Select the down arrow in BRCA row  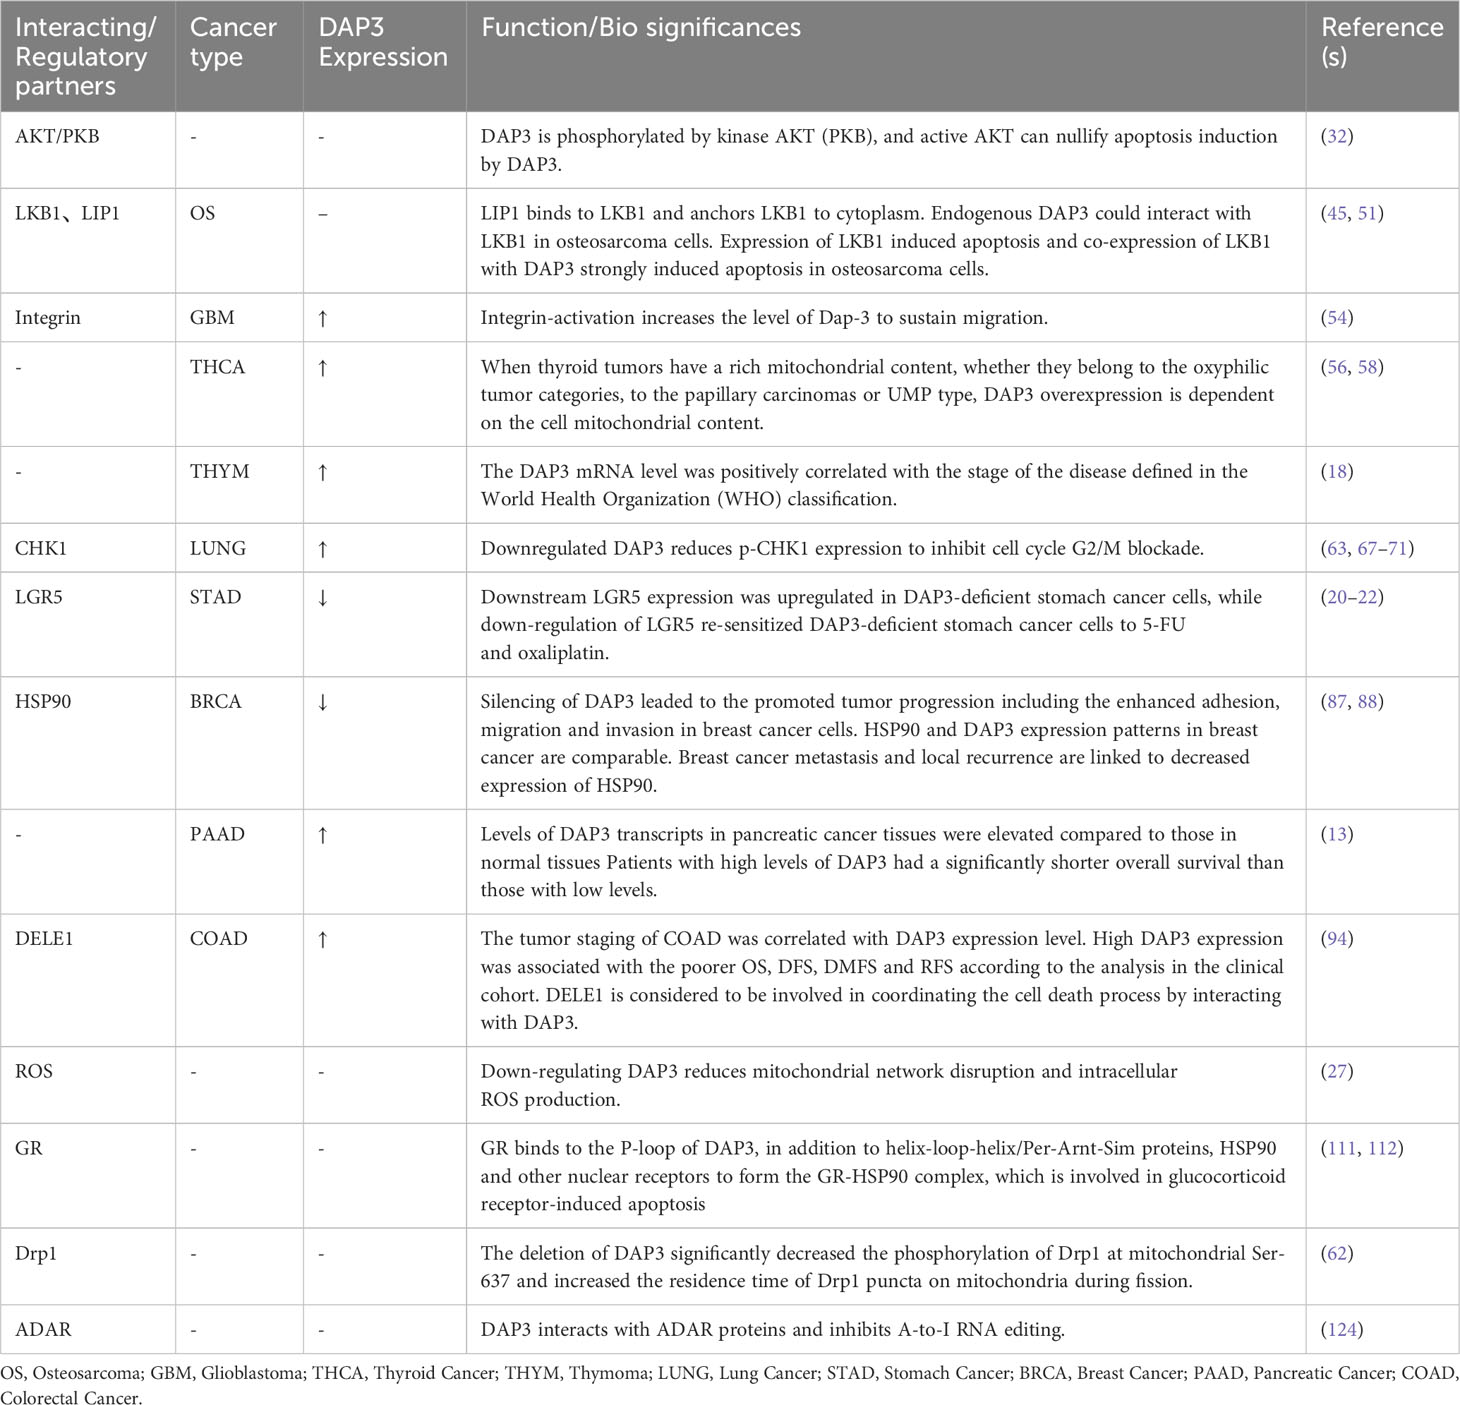322,703
